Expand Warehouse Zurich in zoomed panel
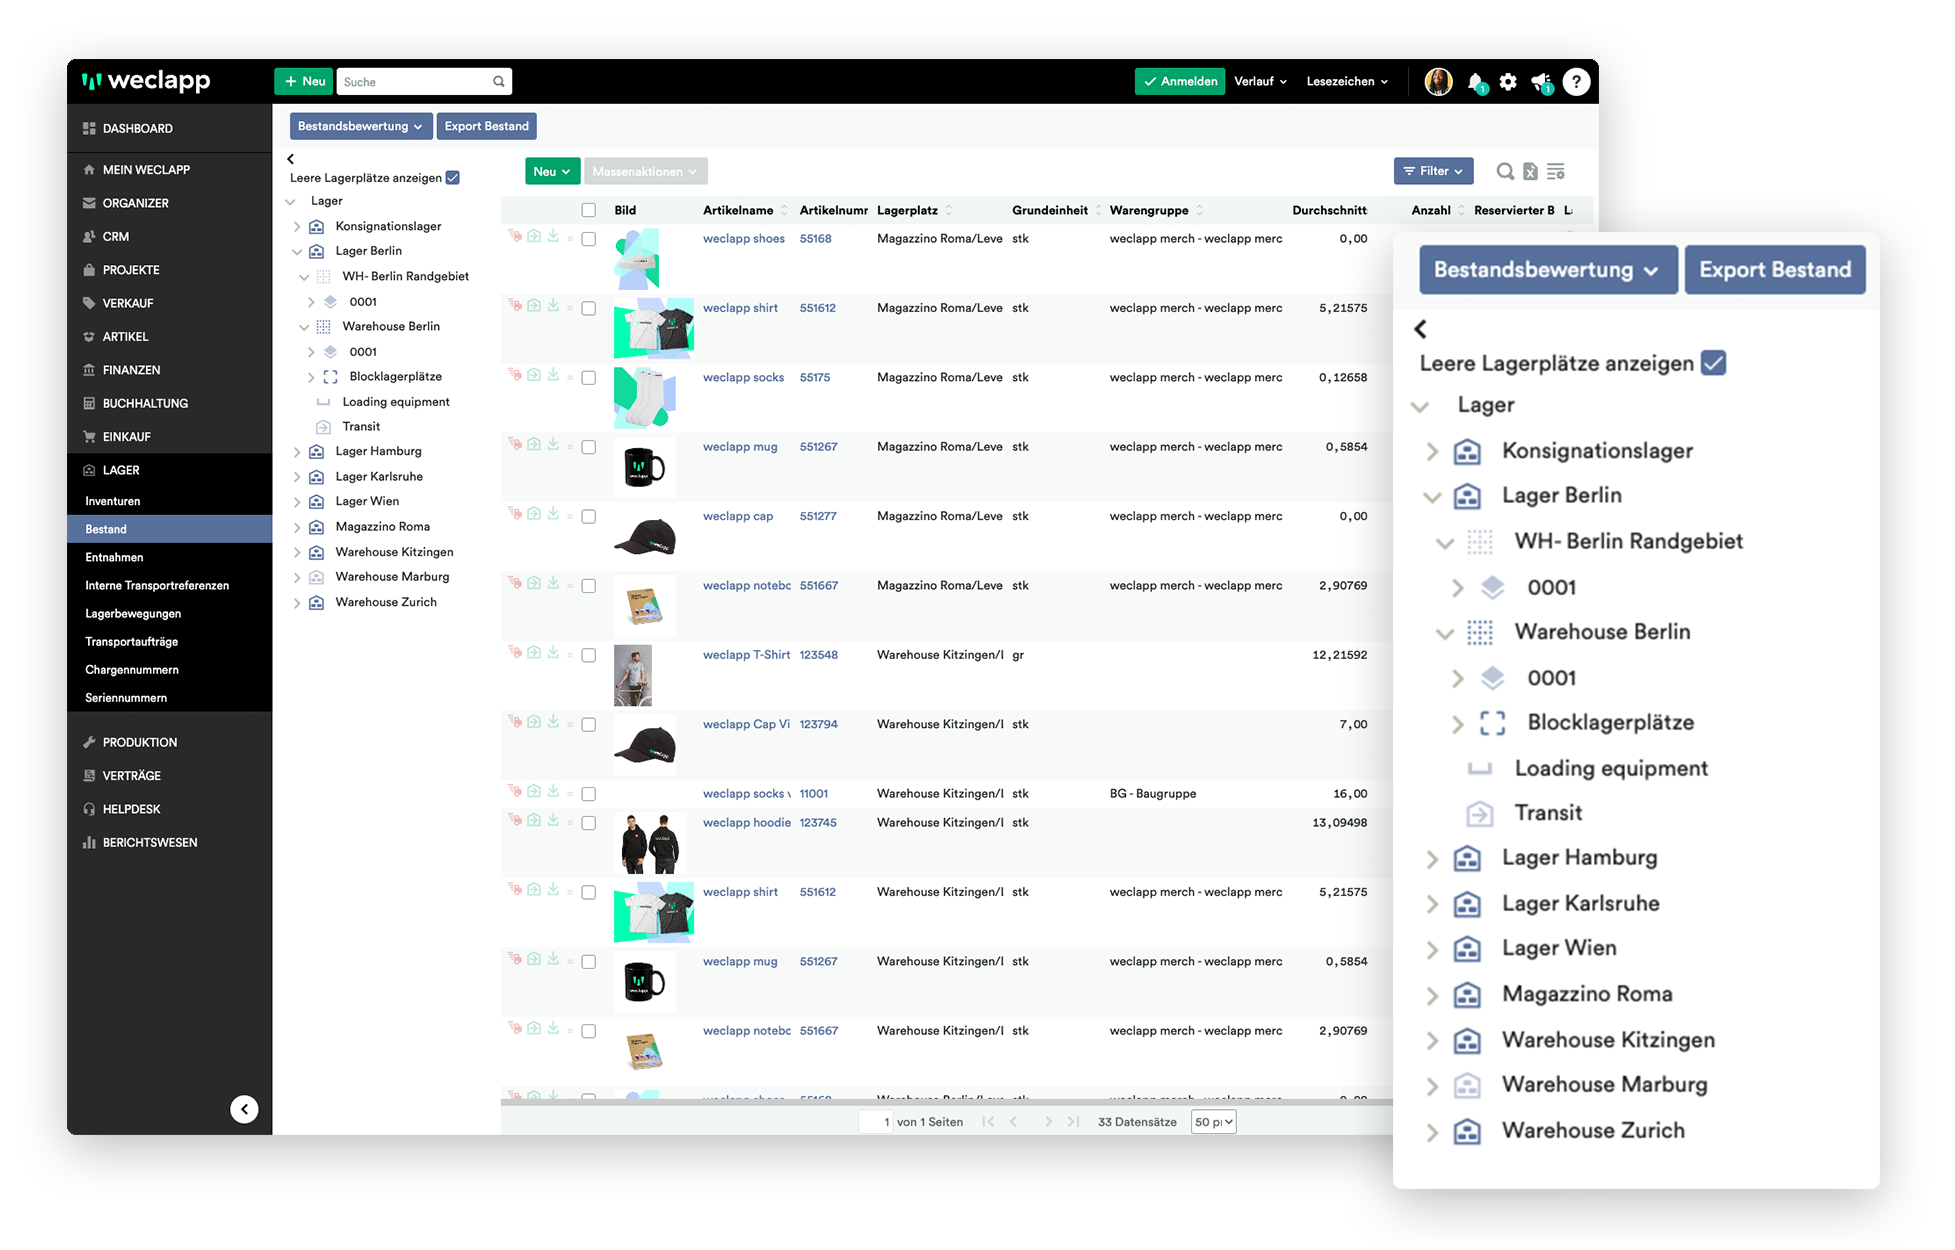This screenshot has height=1250, width=1955. (1431, 1132)
